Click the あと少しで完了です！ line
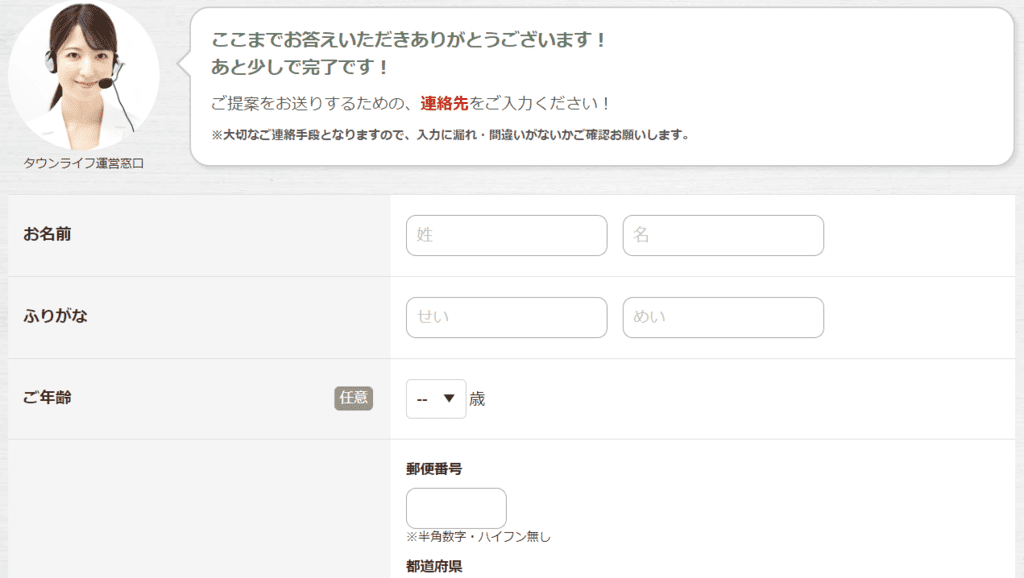Image resolution: width=1024 pixels, height=578 pixels. coord(300,68)
